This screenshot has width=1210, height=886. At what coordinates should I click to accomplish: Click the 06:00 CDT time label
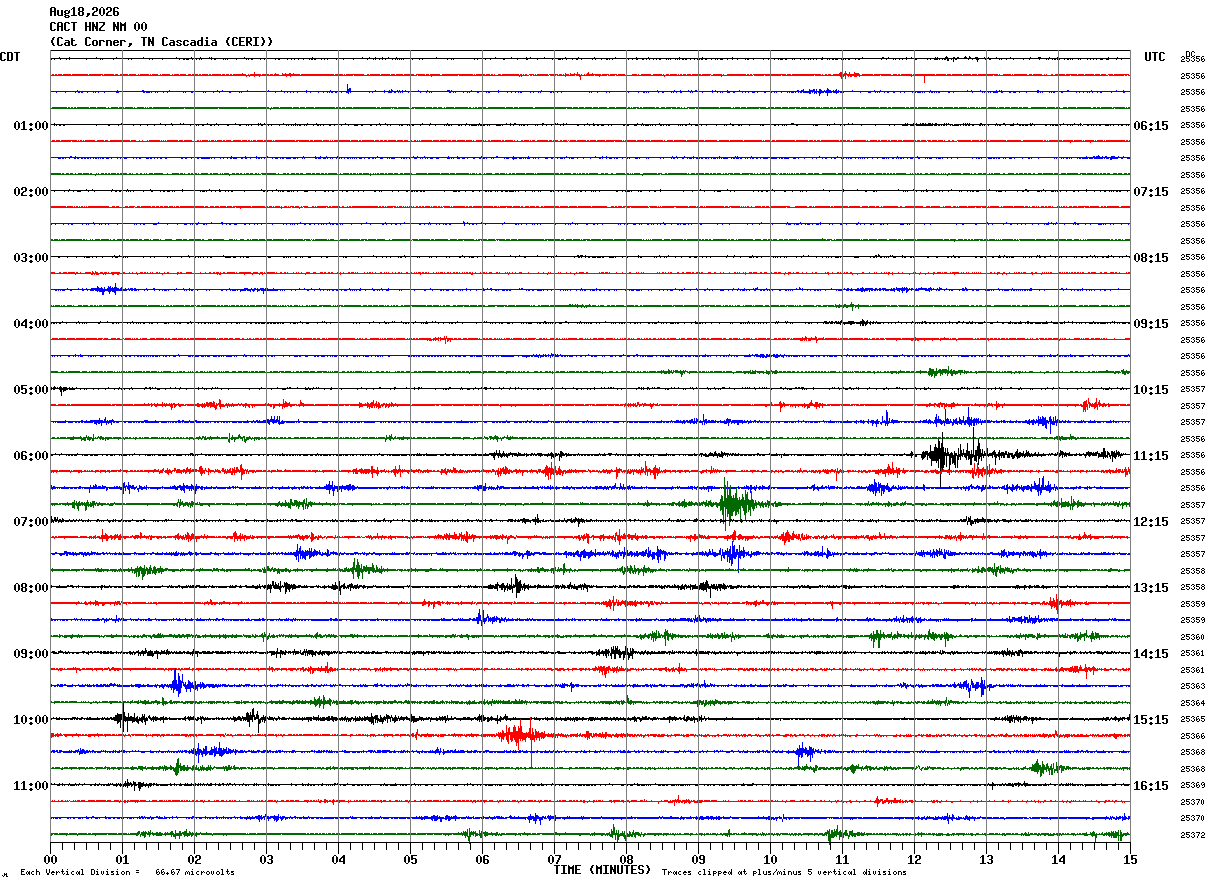point(30,456)
